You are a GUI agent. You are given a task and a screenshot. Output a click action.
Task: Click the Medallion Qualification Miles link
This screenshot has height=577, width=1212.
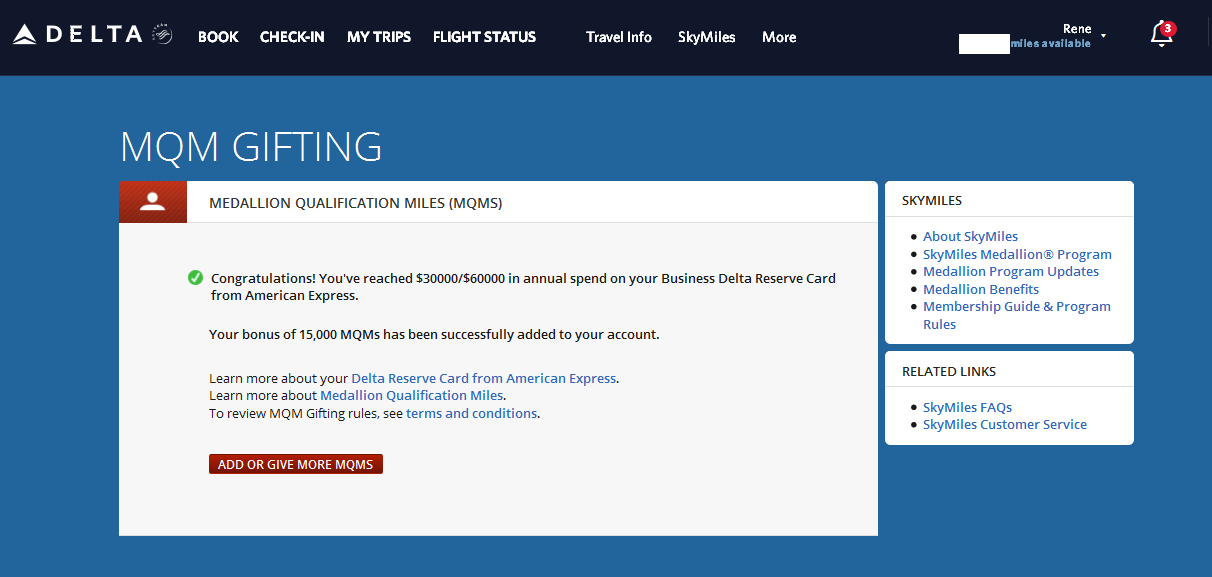[x=411, y=395]
